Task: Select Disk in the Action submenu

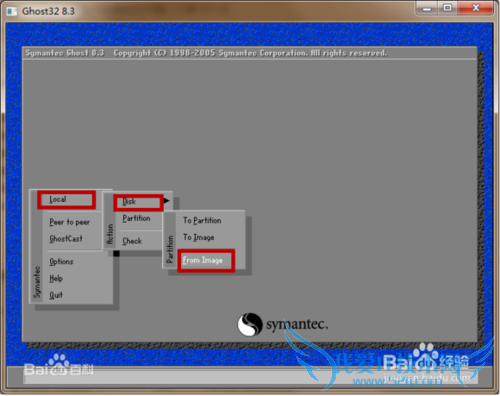Action: [x=138, y=202]
